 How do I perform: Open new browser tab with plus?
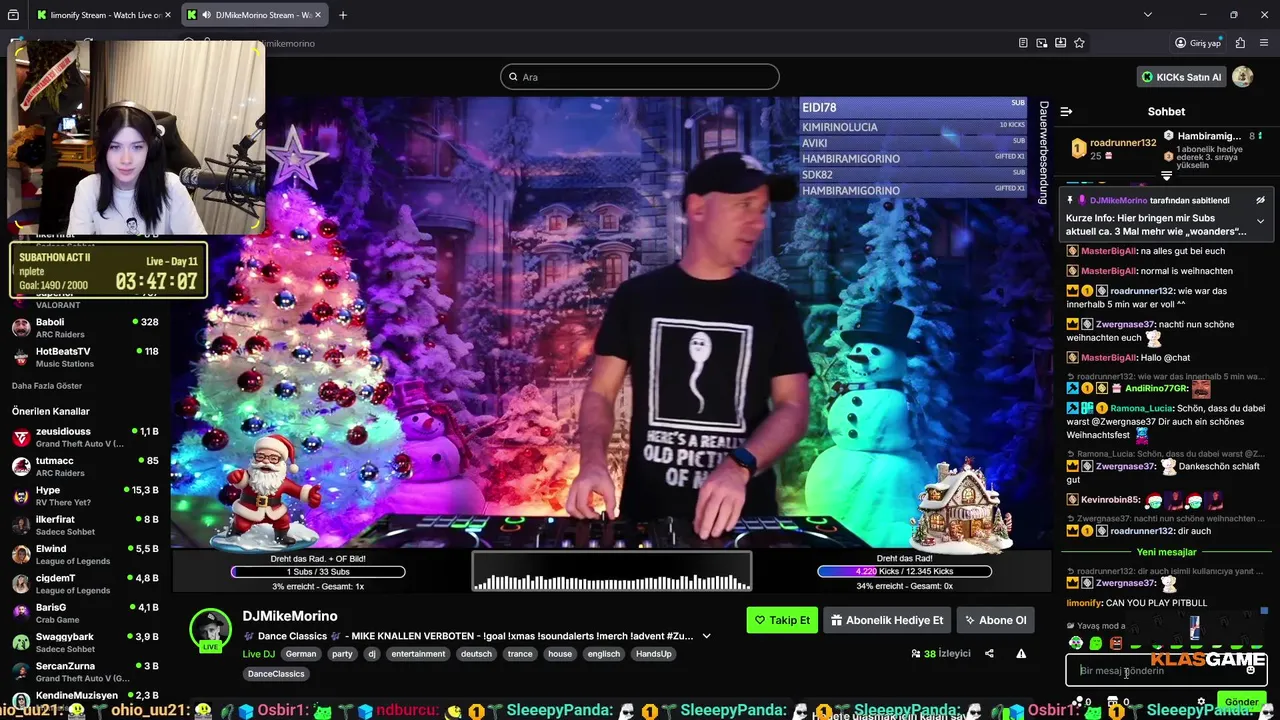click(x=343, y=15)
